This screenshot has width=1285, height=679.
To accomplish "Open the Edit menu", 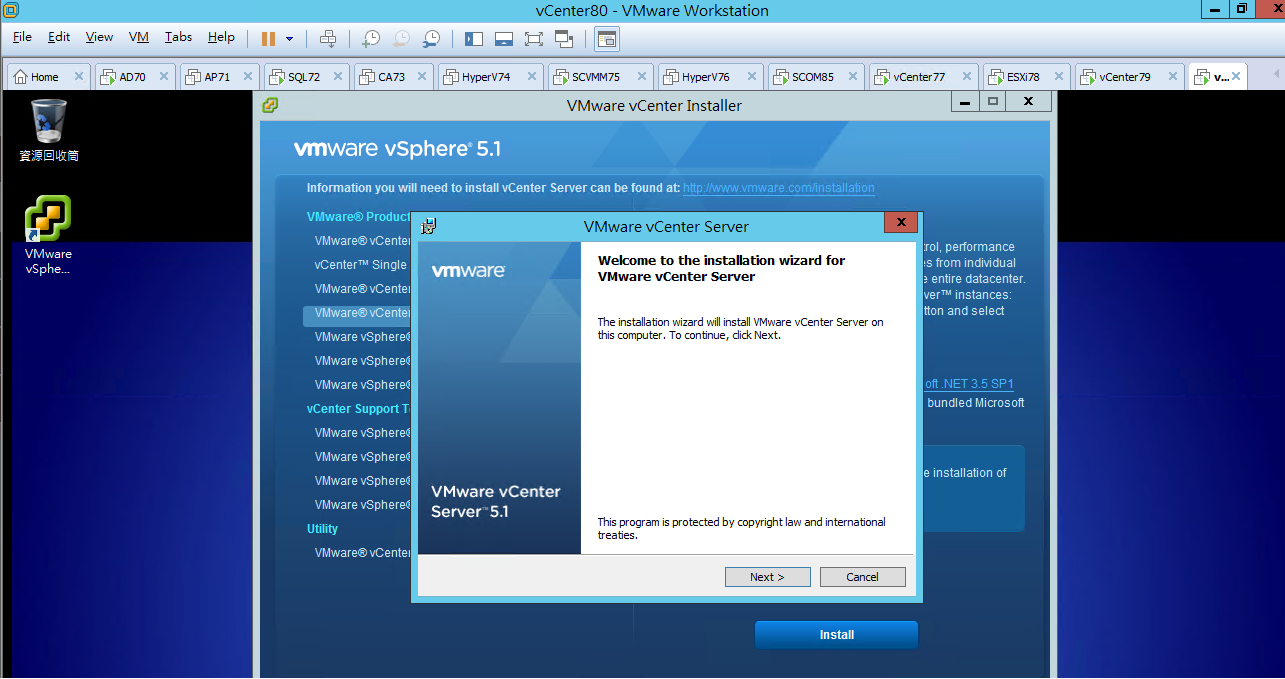I will 59,37.
